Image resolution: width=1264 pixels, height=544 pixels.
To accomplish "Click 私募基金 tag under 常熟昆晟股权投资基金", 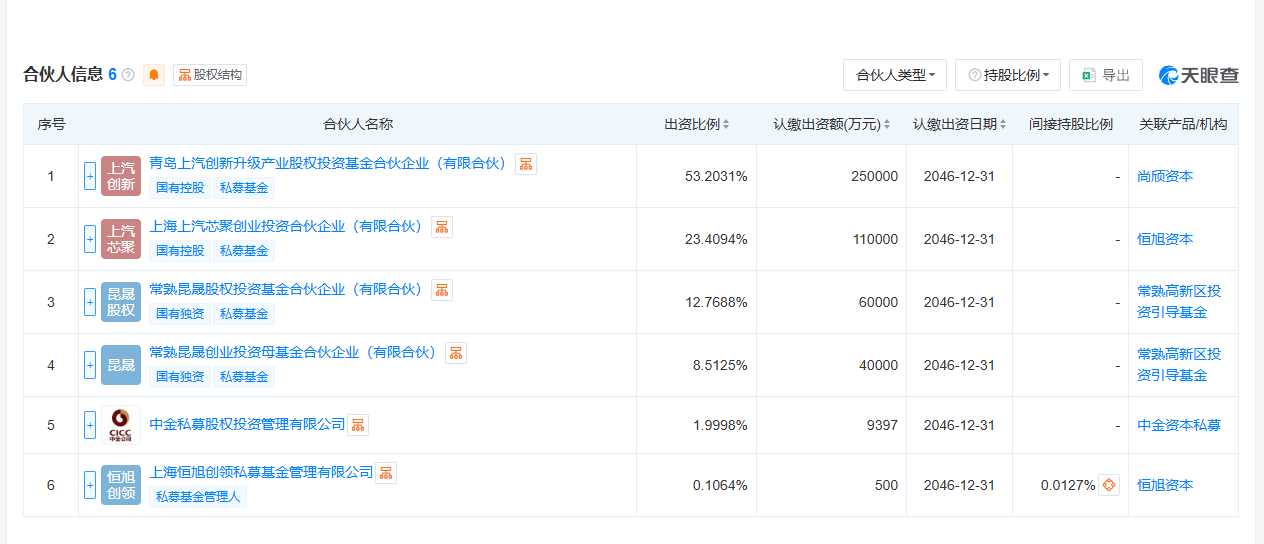I will pyautogui.click(x=244, y=314).
